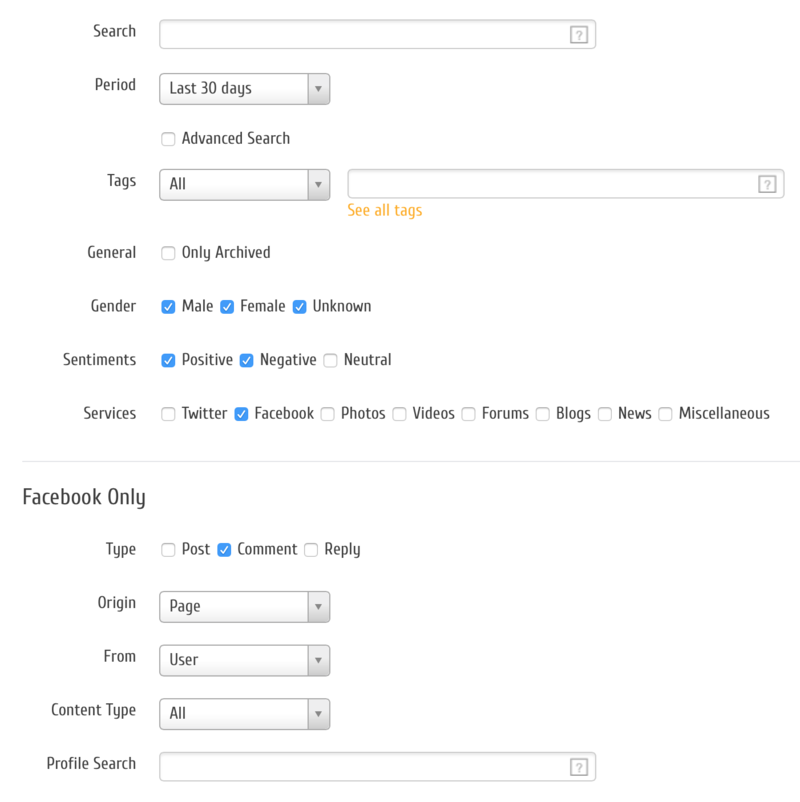Check the Reply type checkbox
The width and height of the screenshot is (800, 802).
coord(311,550)
